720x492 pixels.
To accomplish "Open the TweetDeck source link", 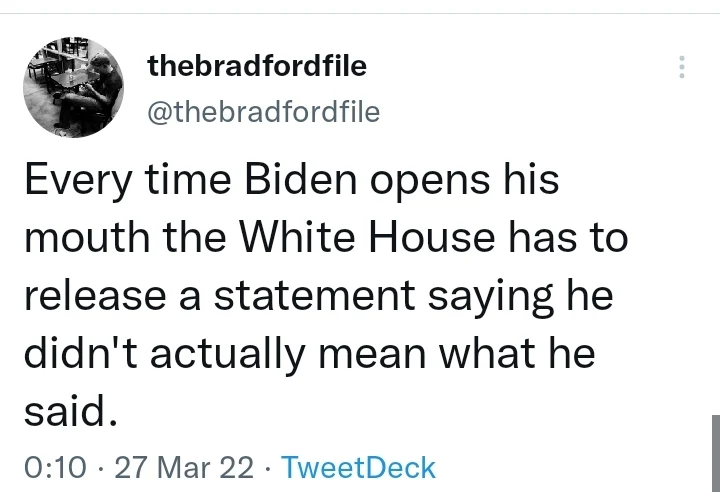I will point(359,467).
